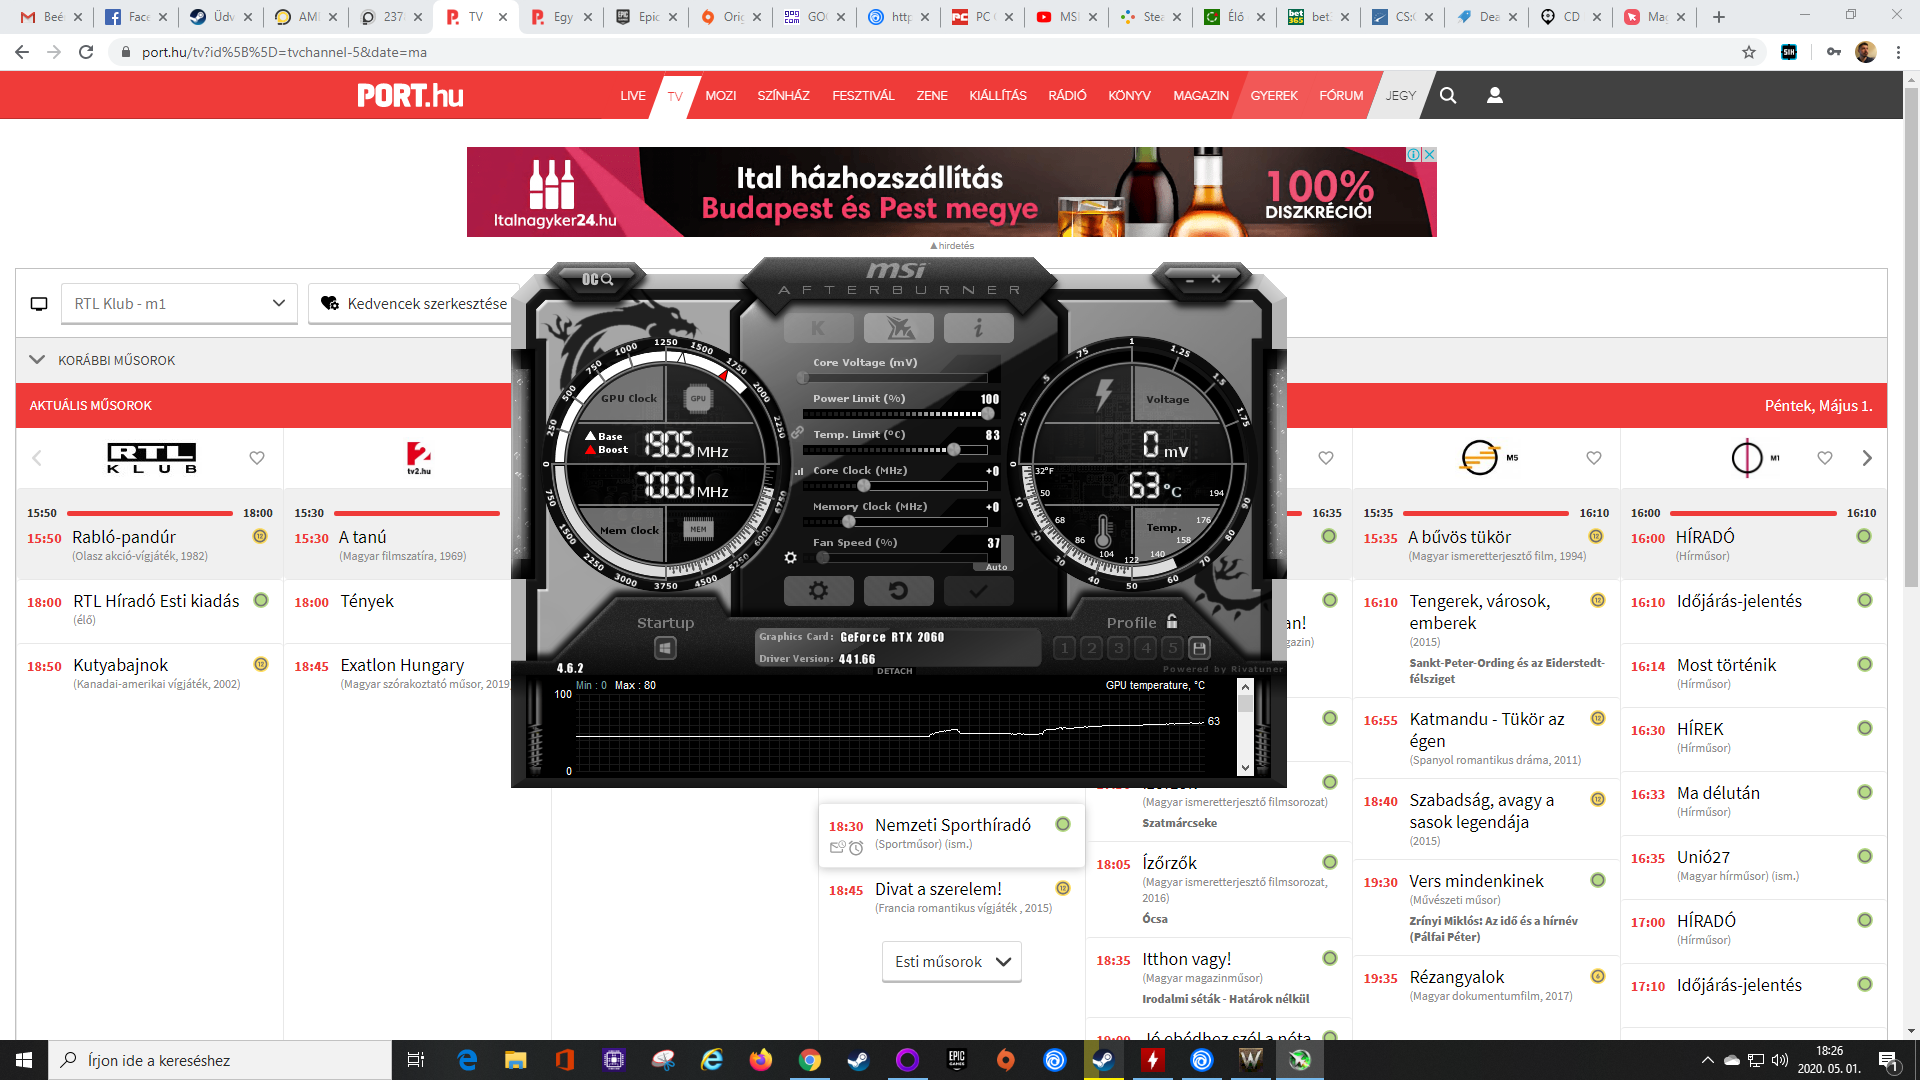Viewport: 1920px width, 1080px height.
Task: Show hidden system tray icons
Action: [1707, 1060]
